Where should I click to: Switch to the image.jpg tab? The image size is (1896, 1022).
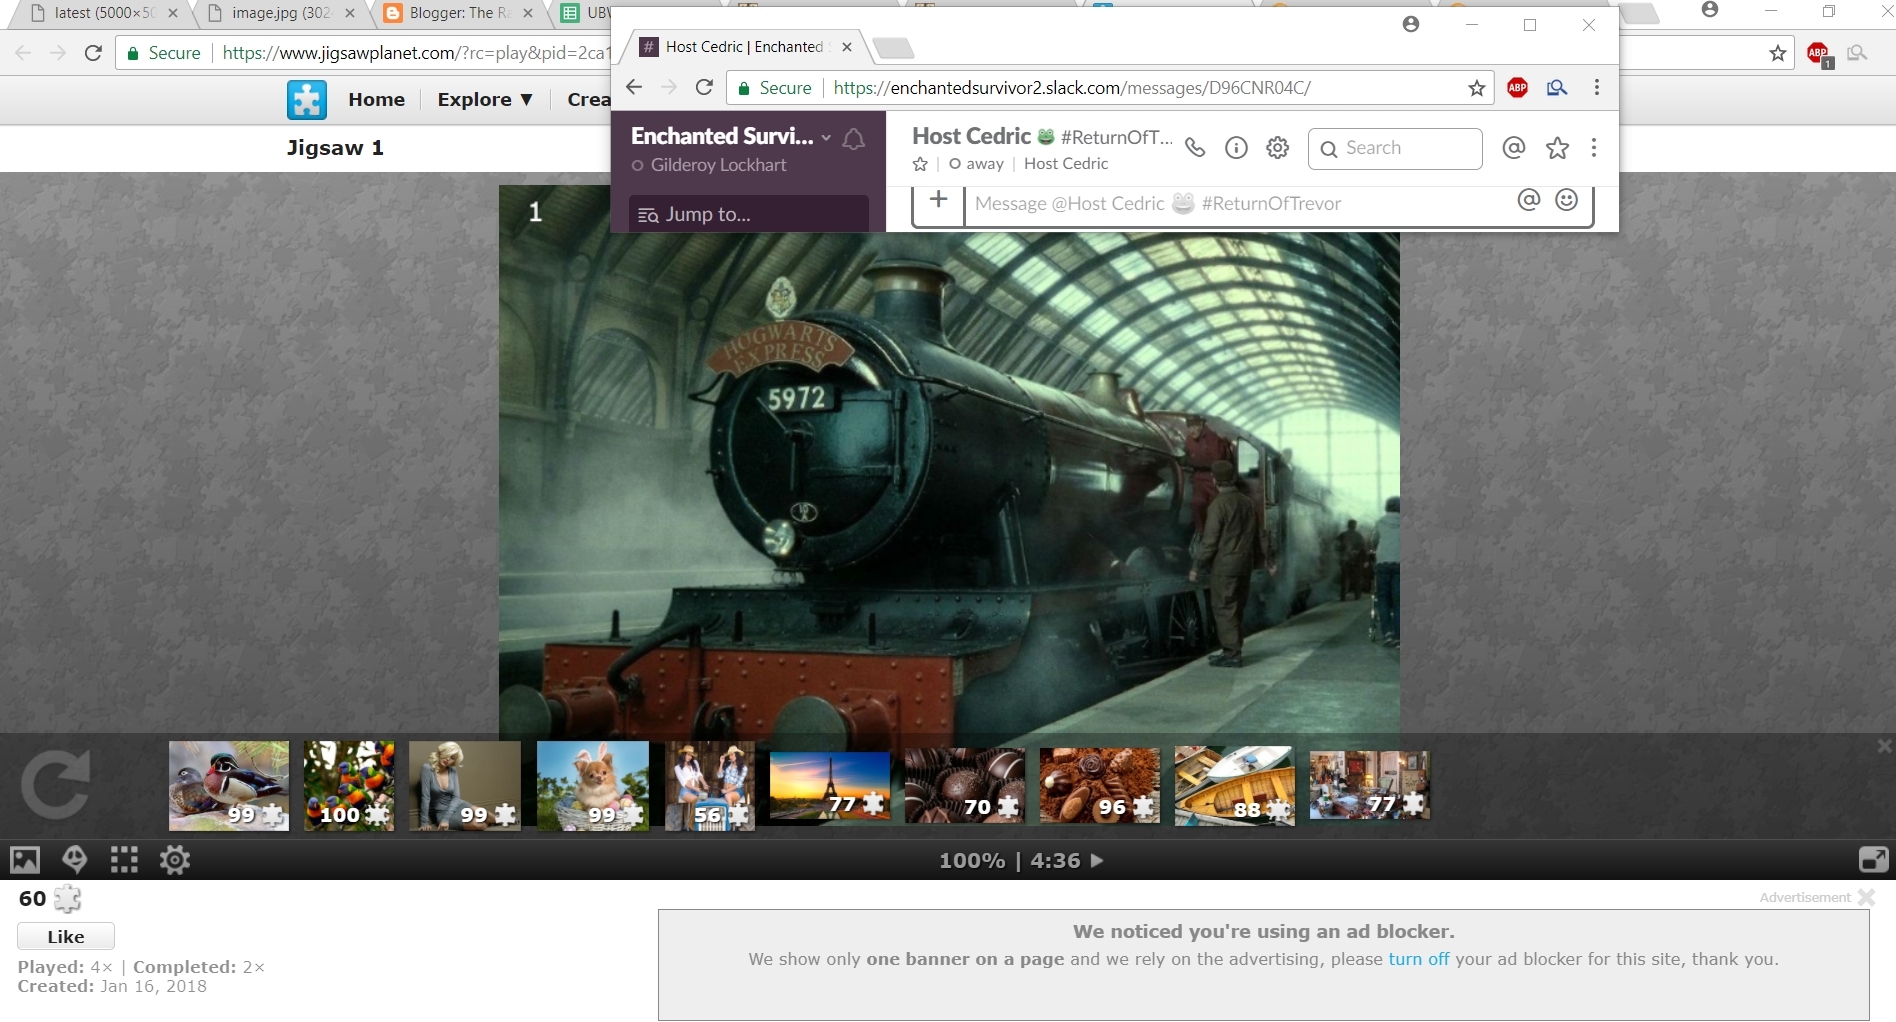pyautogui.click(x=280, y=13)
